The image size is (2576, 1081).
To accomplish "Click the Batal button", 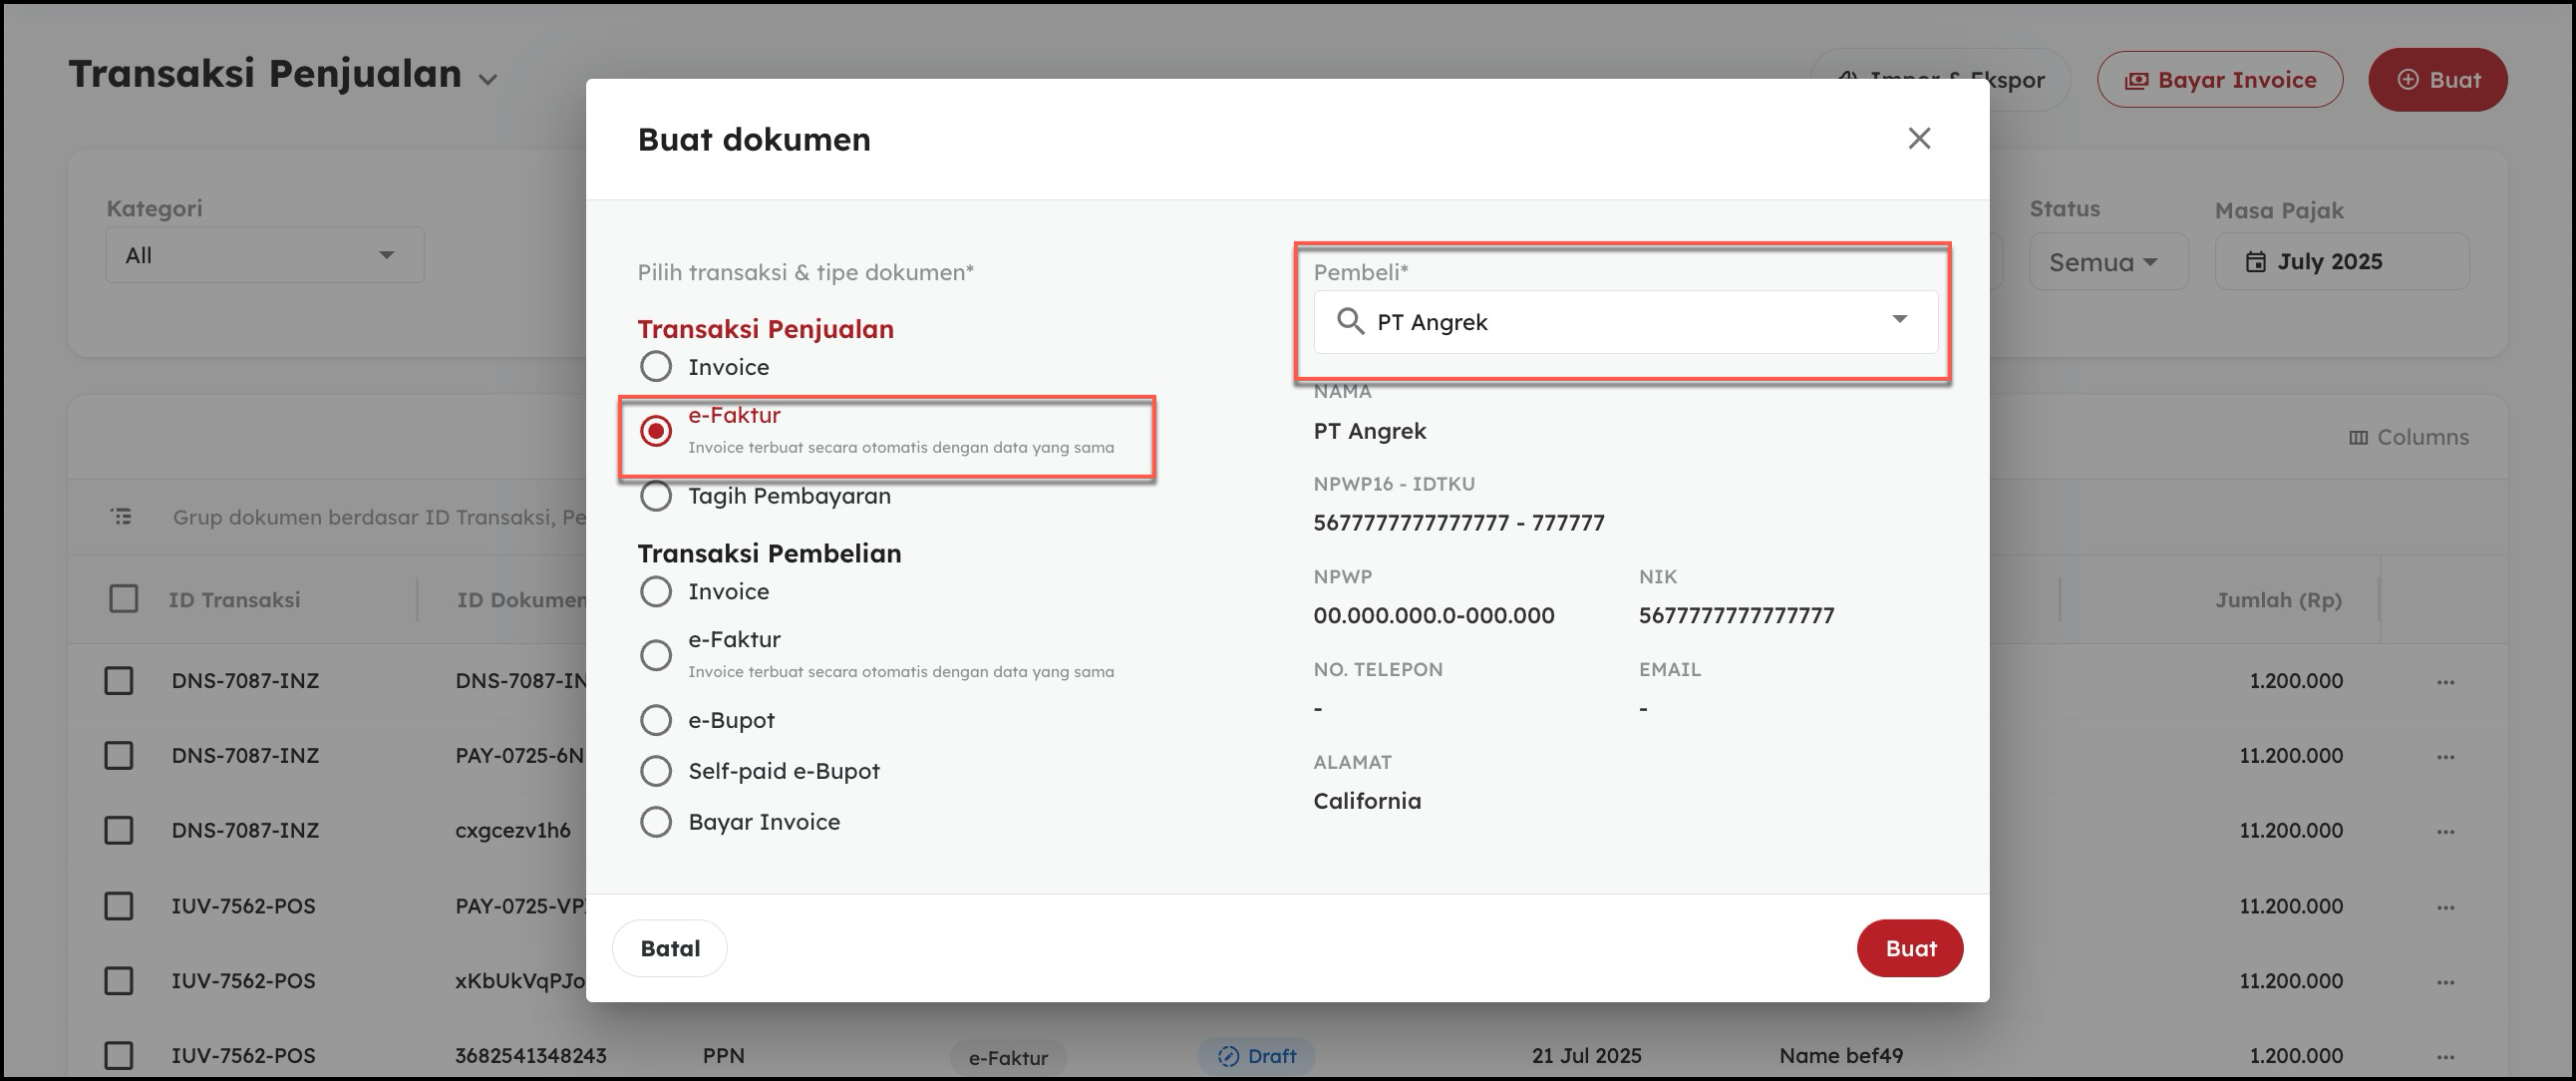I will [669, 948].
